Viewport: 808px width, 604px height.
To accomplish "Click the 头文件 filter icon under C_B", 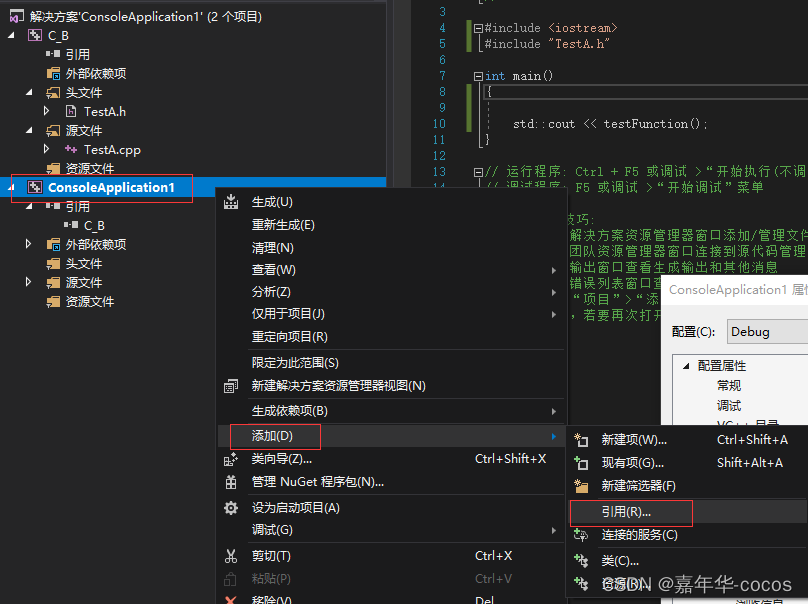I will pos(53,93).
